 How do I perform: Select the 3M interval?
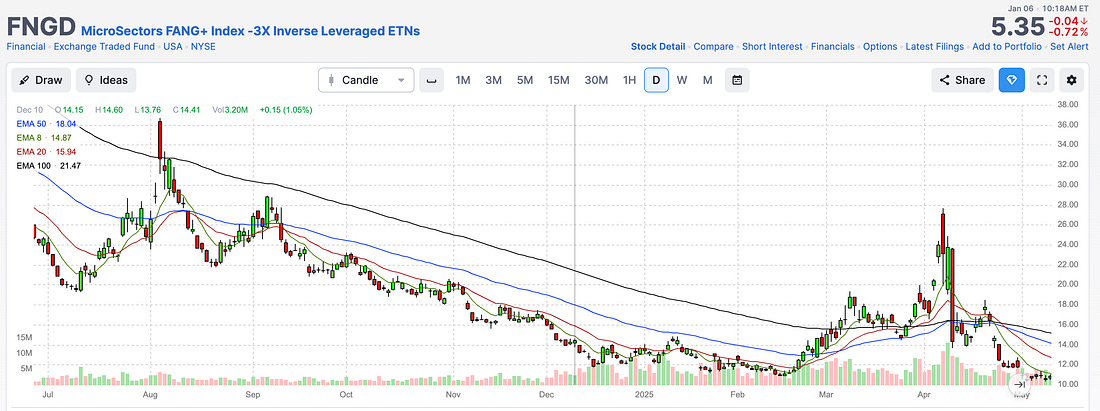coord(494,80)
